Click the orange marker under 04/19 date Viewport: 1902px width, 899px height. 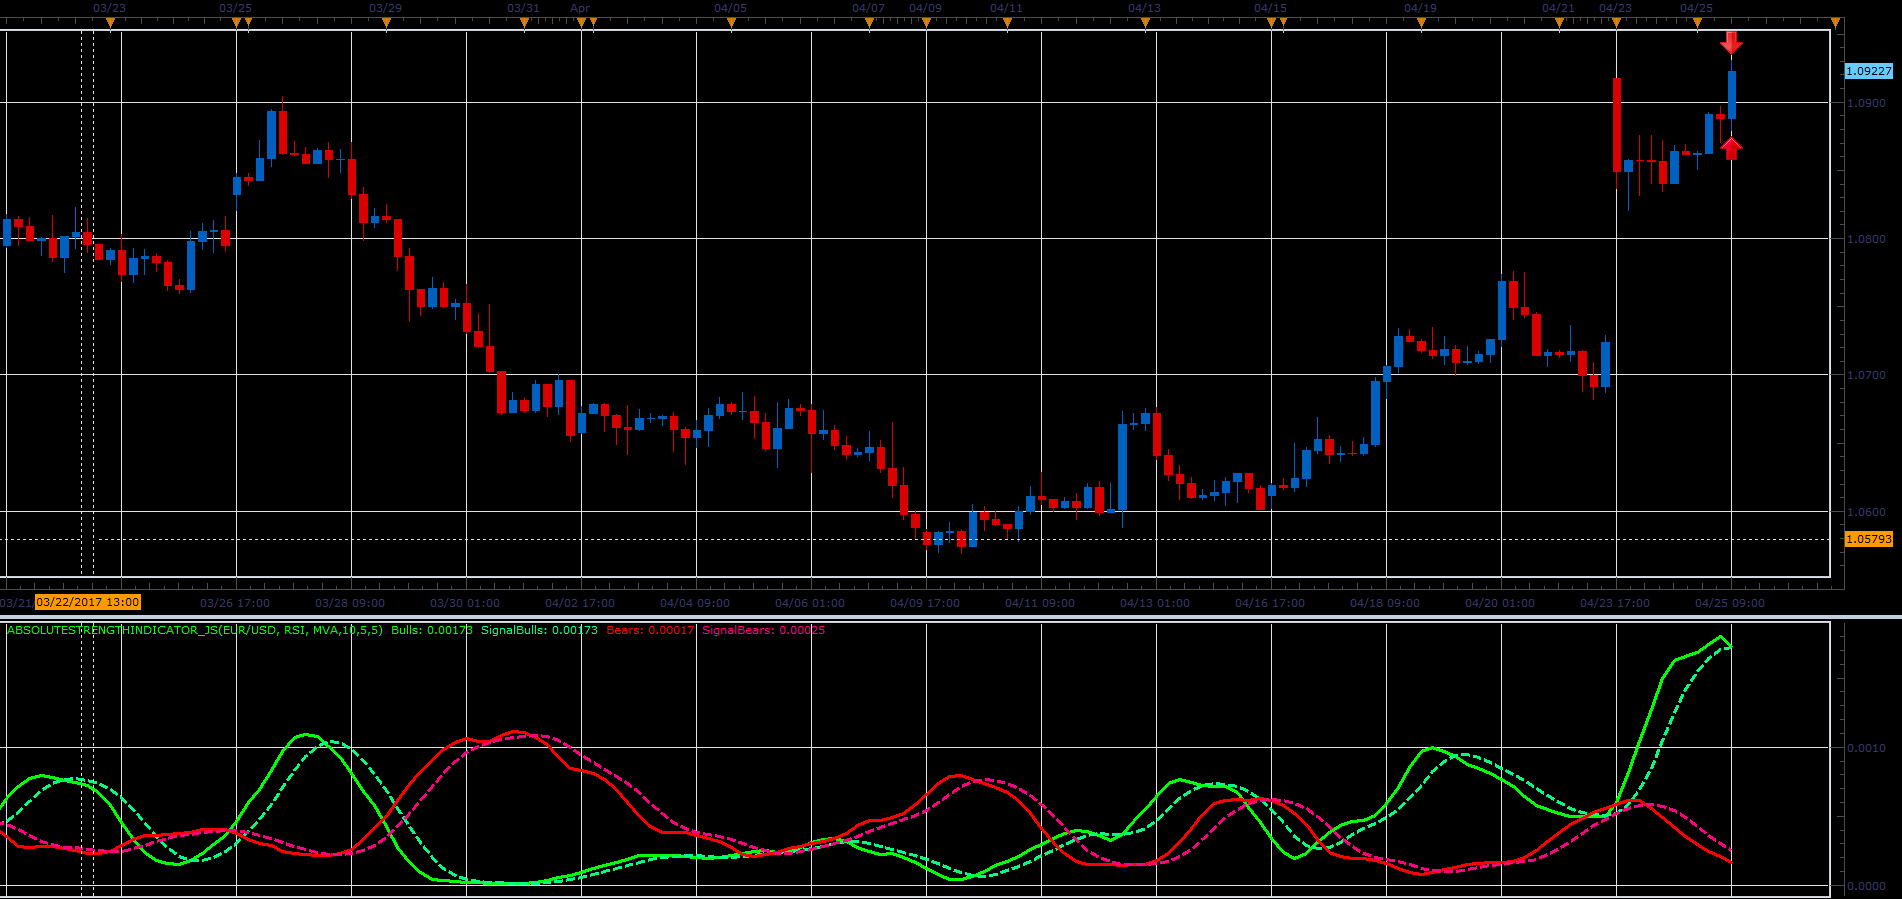[1421, 23]
